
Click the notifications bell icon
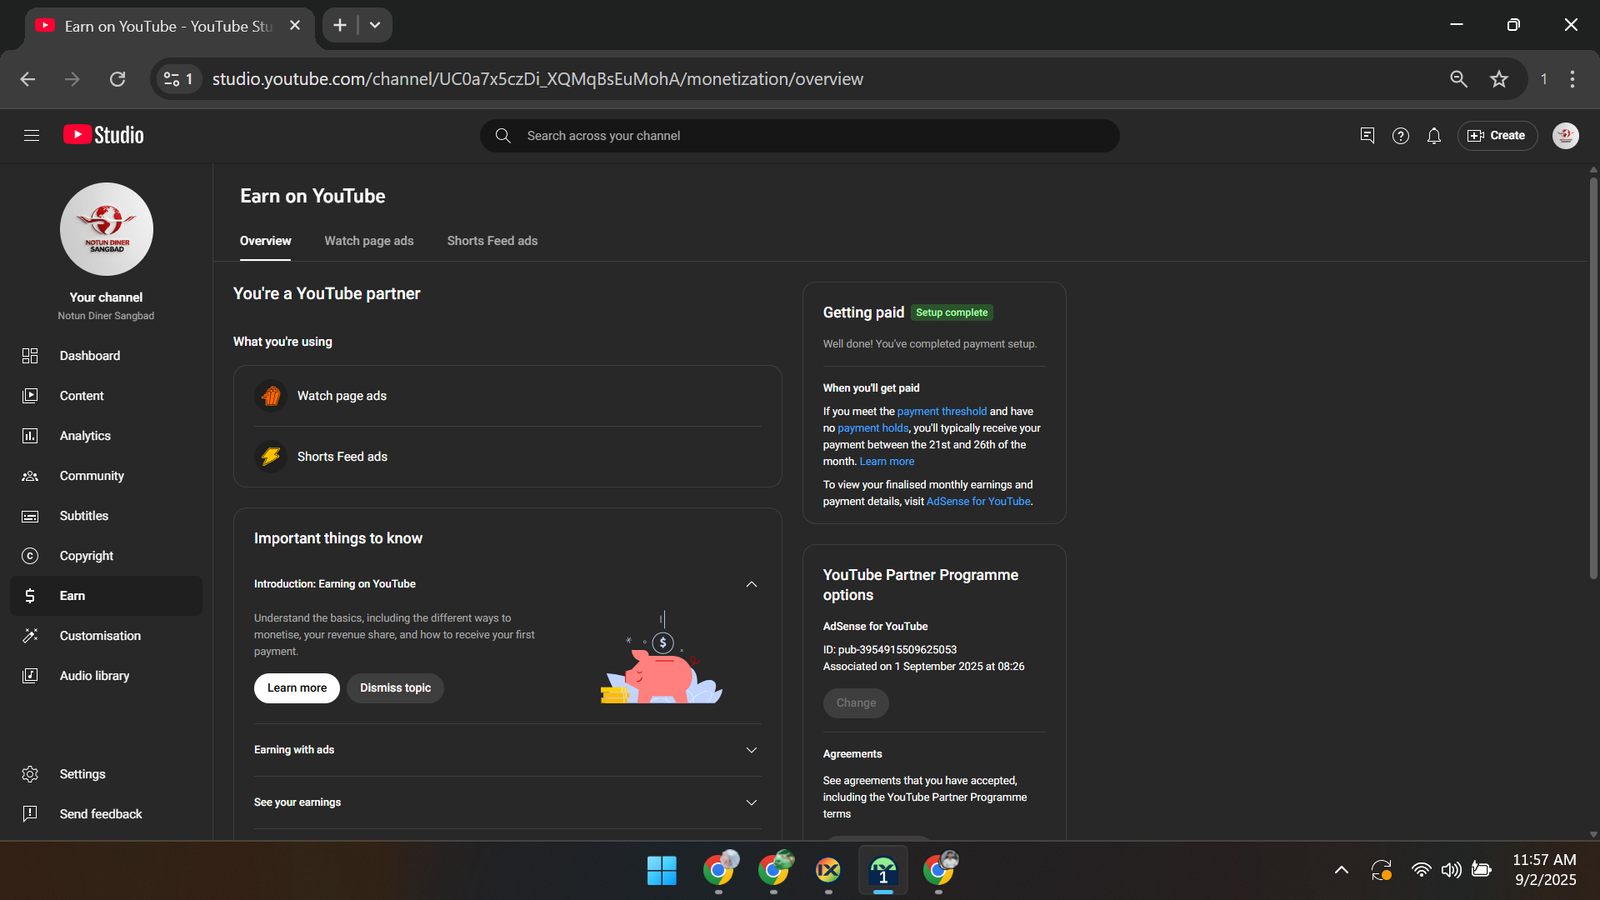[x=1433, y=136]
